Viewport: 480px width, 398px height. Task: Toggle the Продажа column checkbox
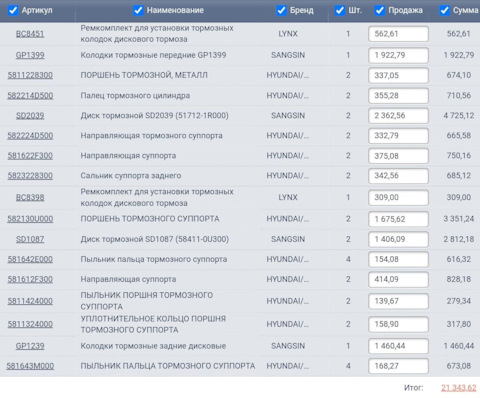click(x=380, y=10)
